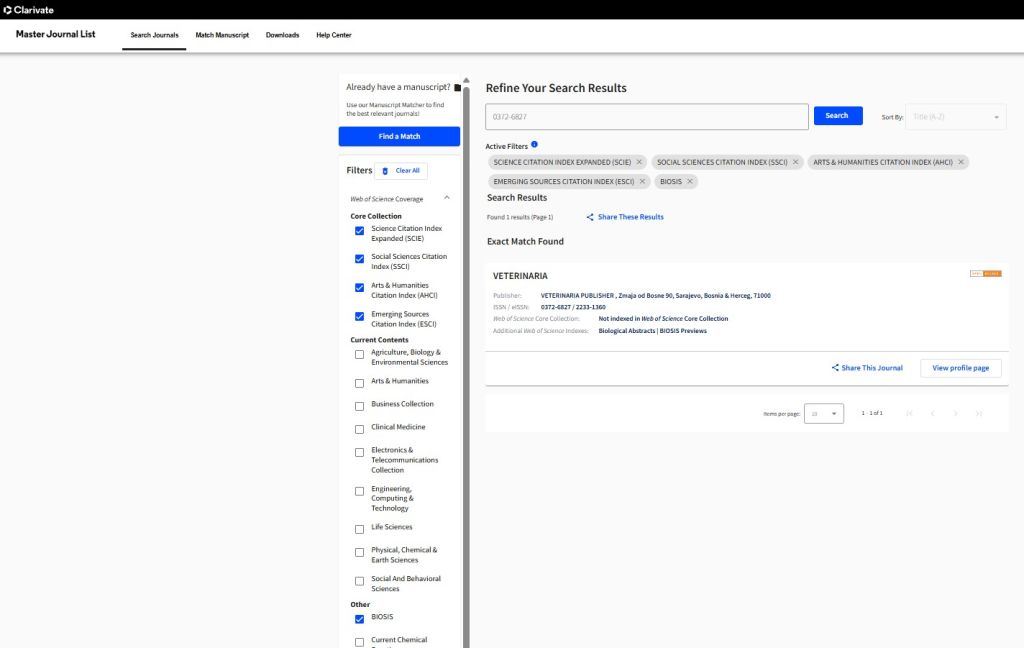Viewport: 1024px width, 648px height.
Task: Remove the AHCI filter chip
Action: pos(961,162)
